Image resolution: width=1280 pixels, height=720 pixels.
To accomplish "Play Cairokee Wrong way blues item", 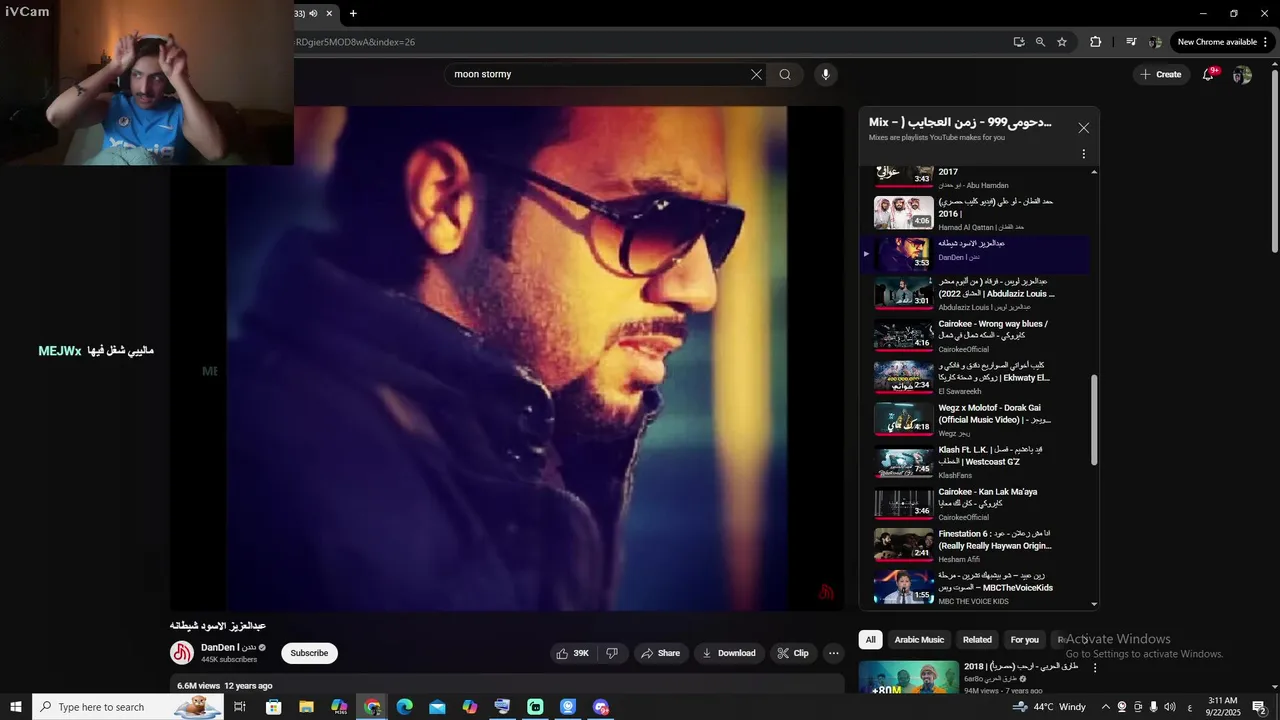I will [975, 336].
